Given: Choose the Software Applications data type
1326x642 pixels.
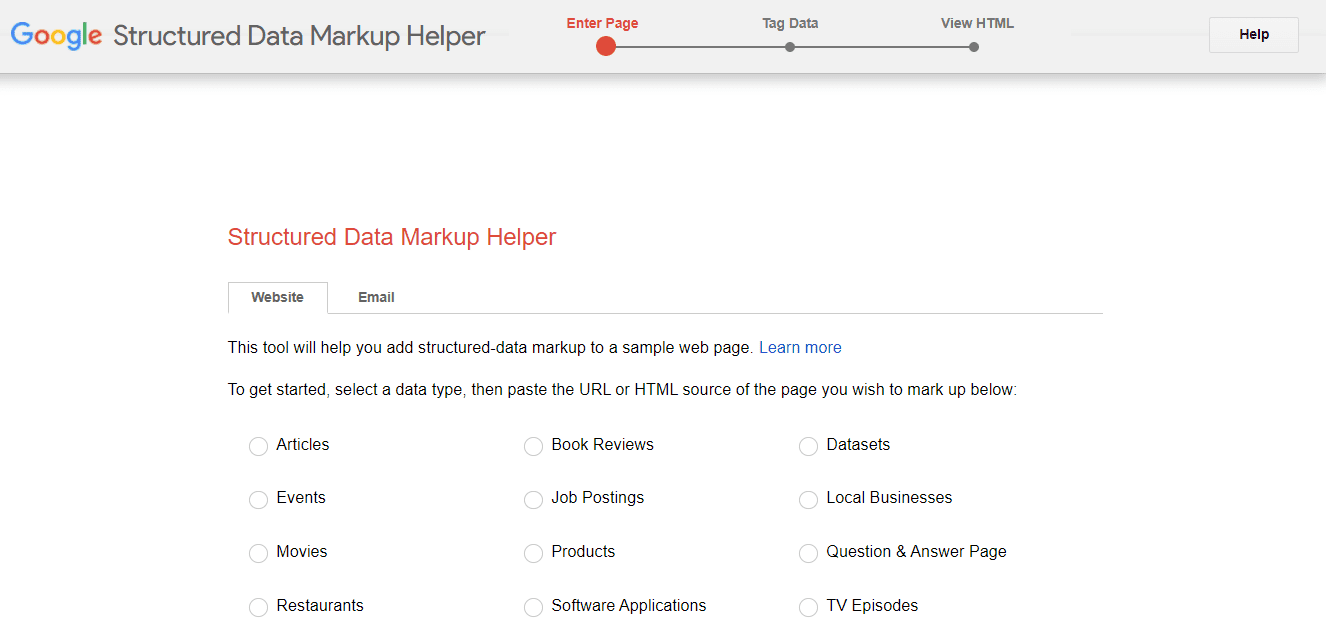Looking at the screenshot, I should 533,607.
